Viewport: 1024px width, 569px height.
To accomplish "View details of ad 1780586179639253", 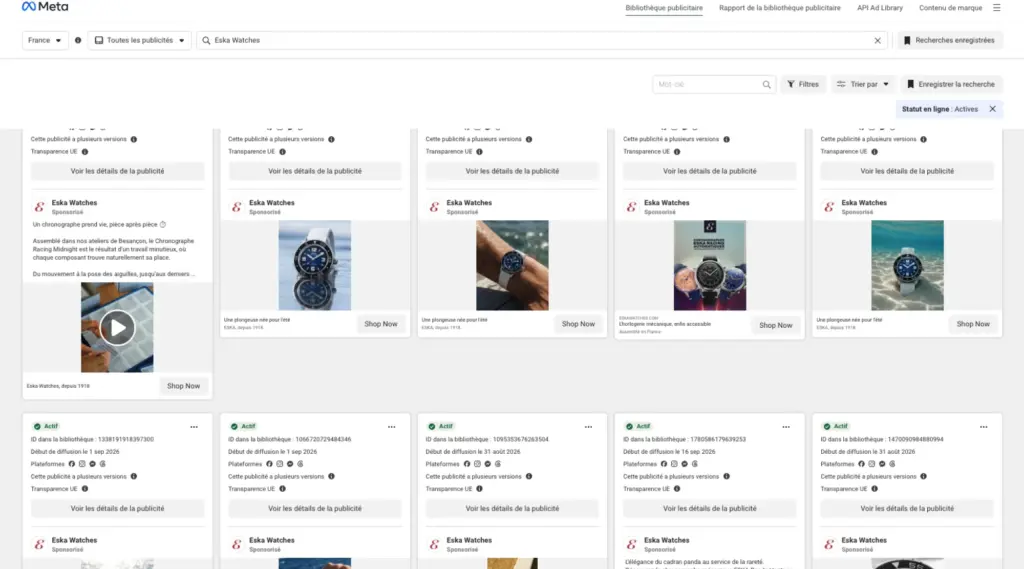I will [x=709, y=508].
